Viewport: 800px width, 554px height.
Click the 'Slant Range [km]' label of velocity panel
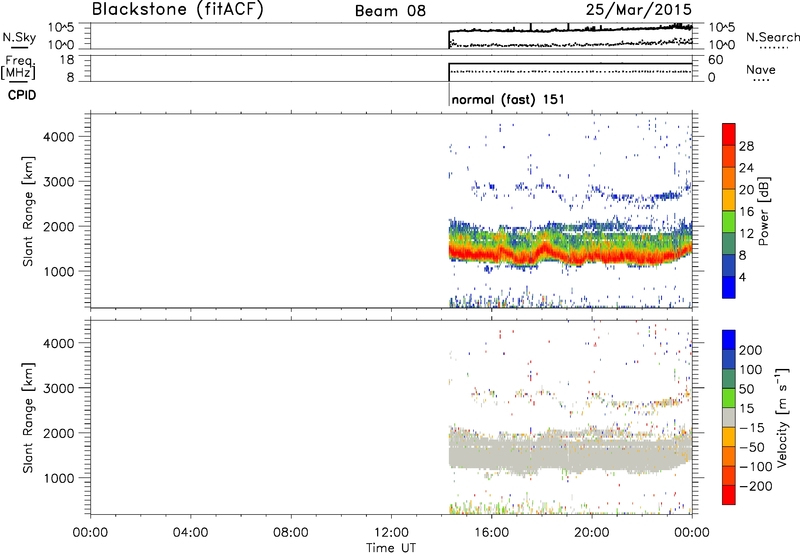pyautogui.click(x=28, y=417)
